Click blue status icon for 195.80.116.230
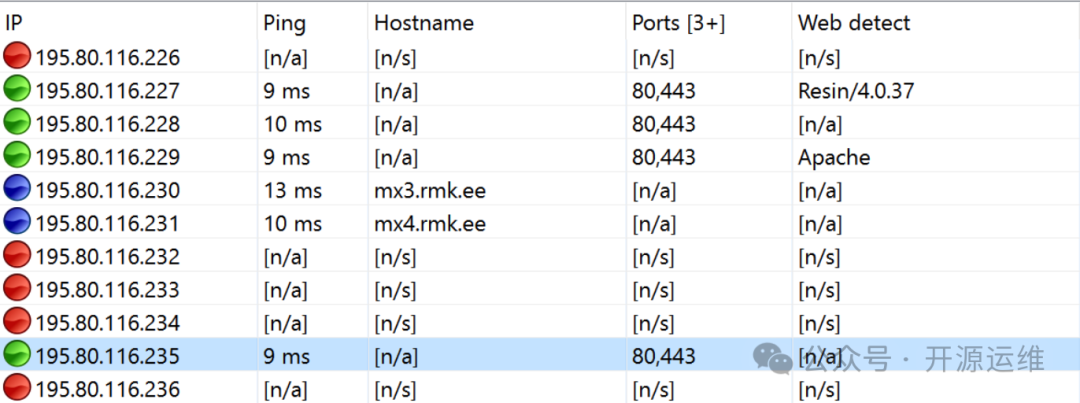This screenshot has width=1080, height=403. (x=18, y=190)
